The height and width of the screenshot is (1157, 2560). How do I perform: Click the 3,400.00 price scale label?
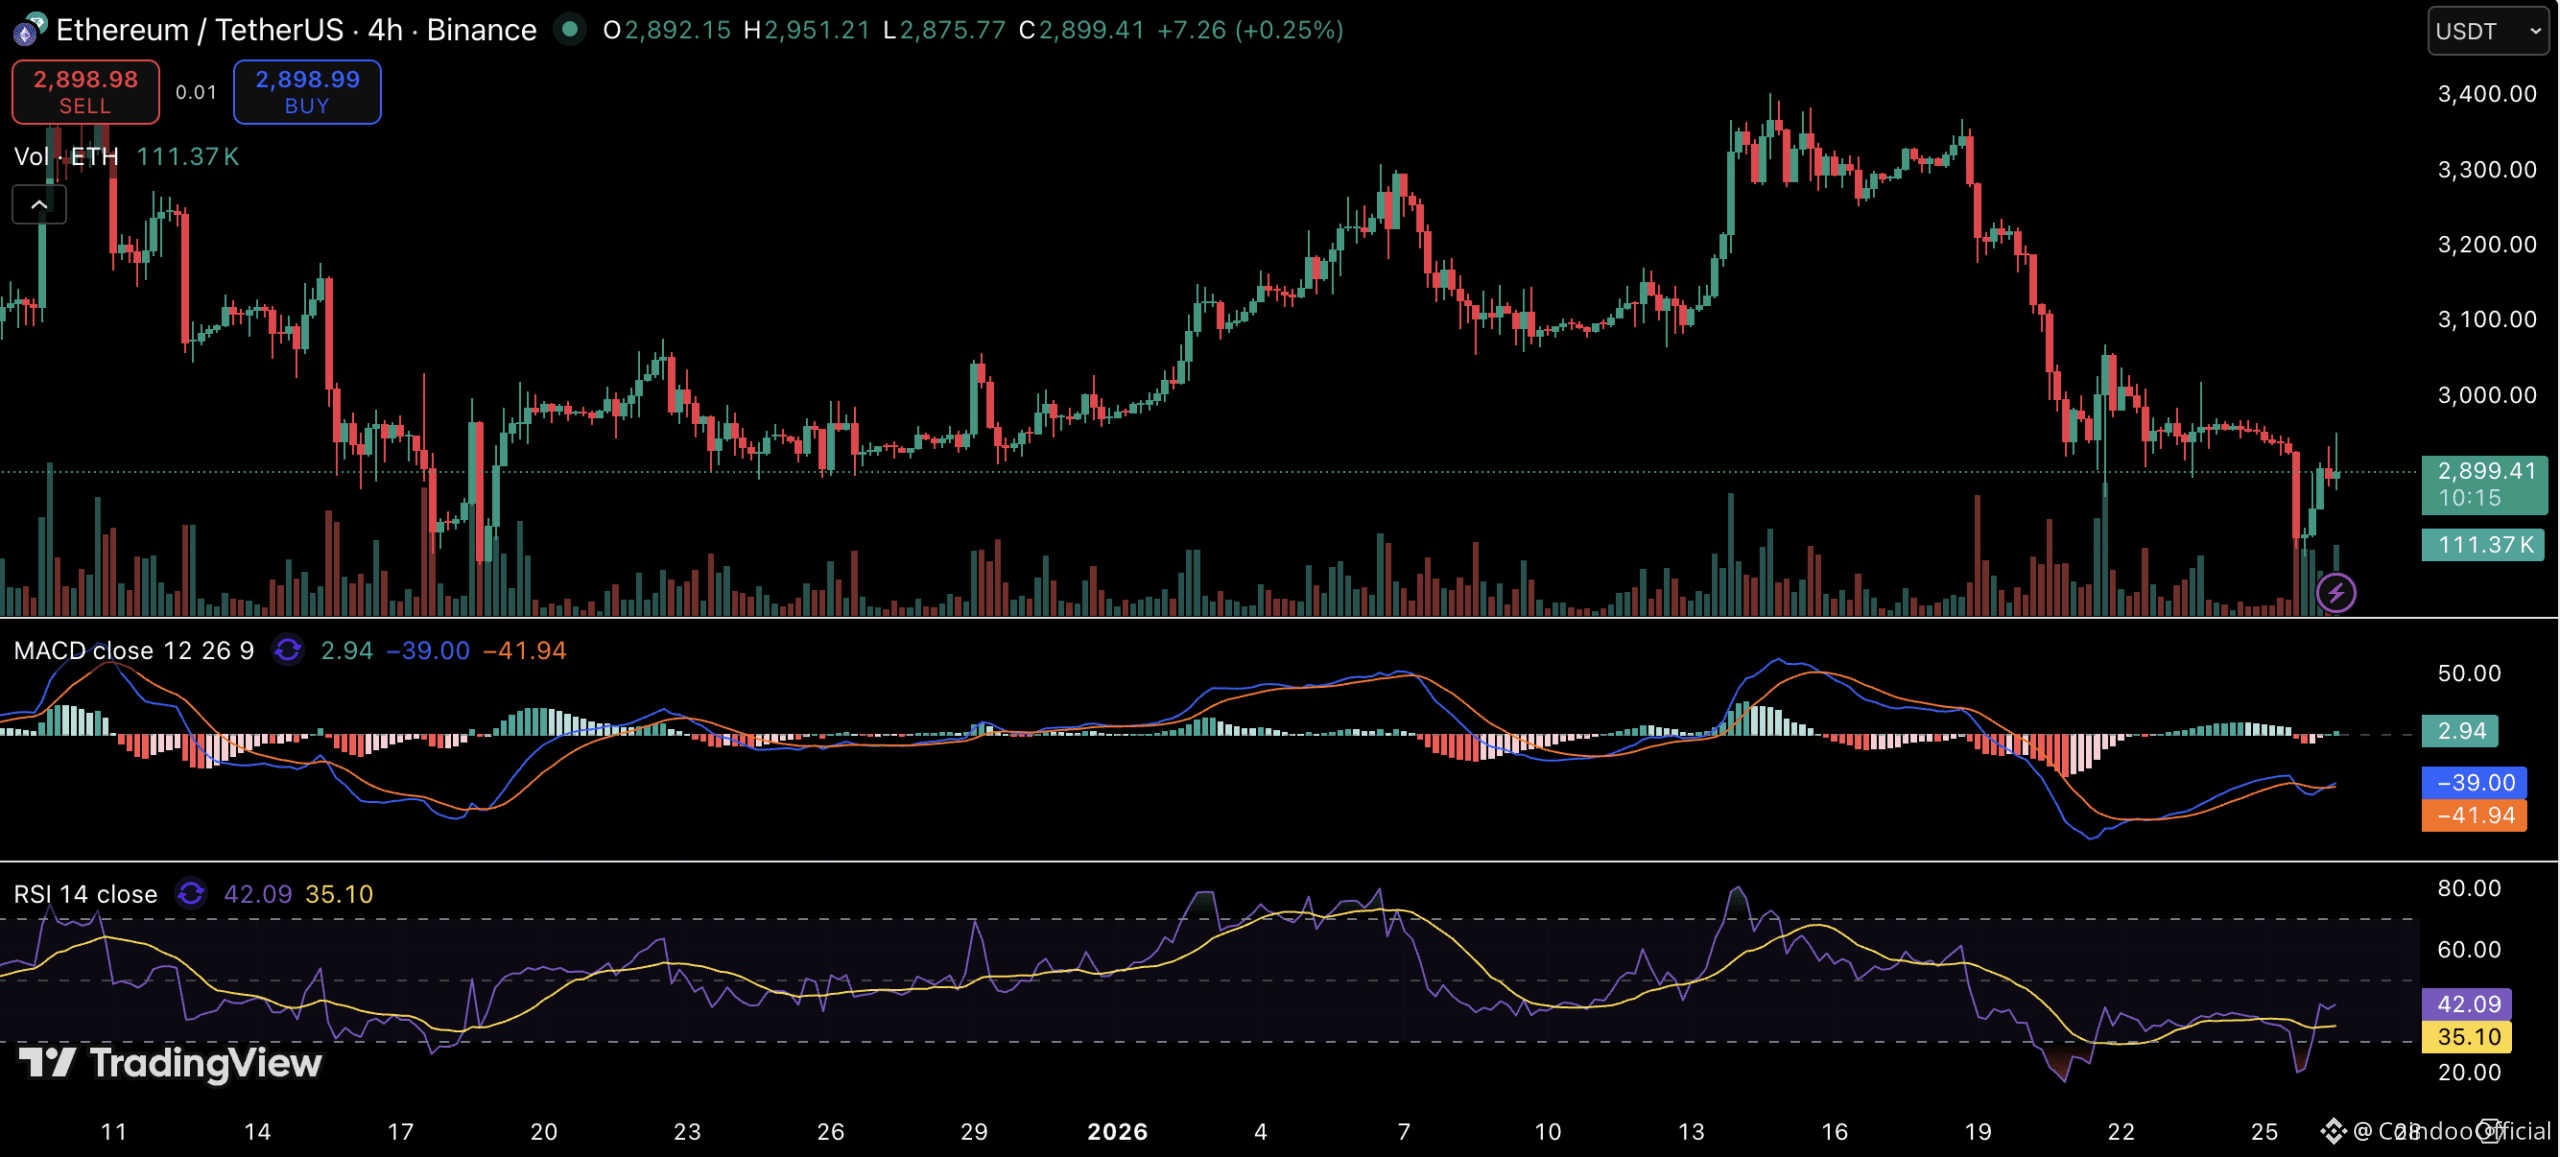(2486, 94)
